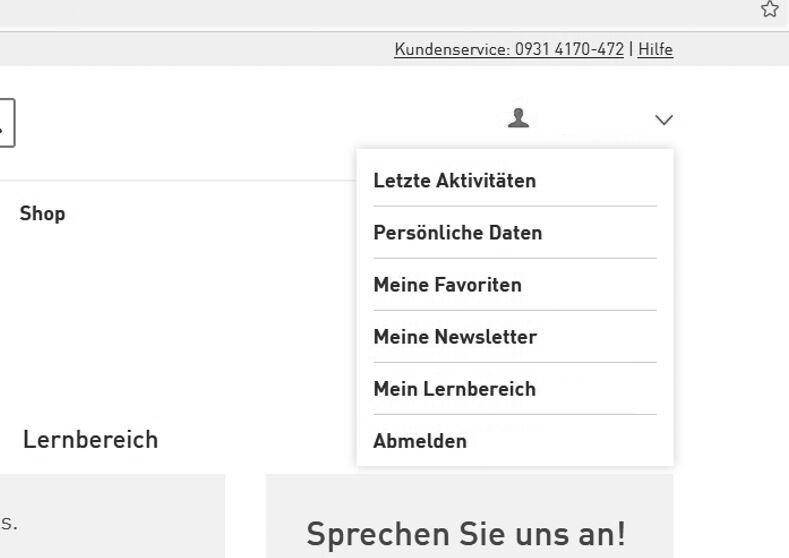Click the empty area below Shop
Screen dimensions: 789x558
(x=150, y=320)
